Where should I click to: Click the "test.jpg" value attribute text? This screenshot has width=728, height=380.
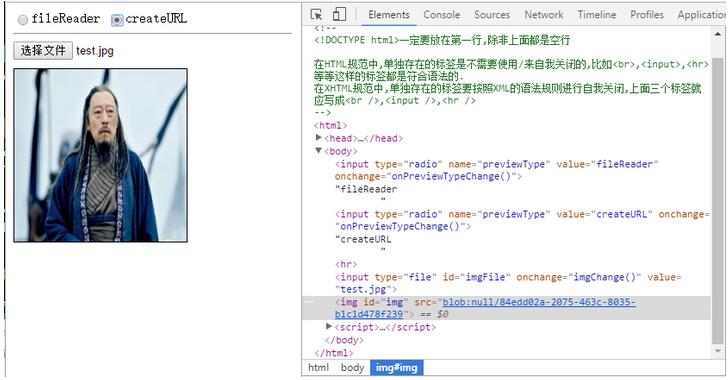tap(363, 289)
